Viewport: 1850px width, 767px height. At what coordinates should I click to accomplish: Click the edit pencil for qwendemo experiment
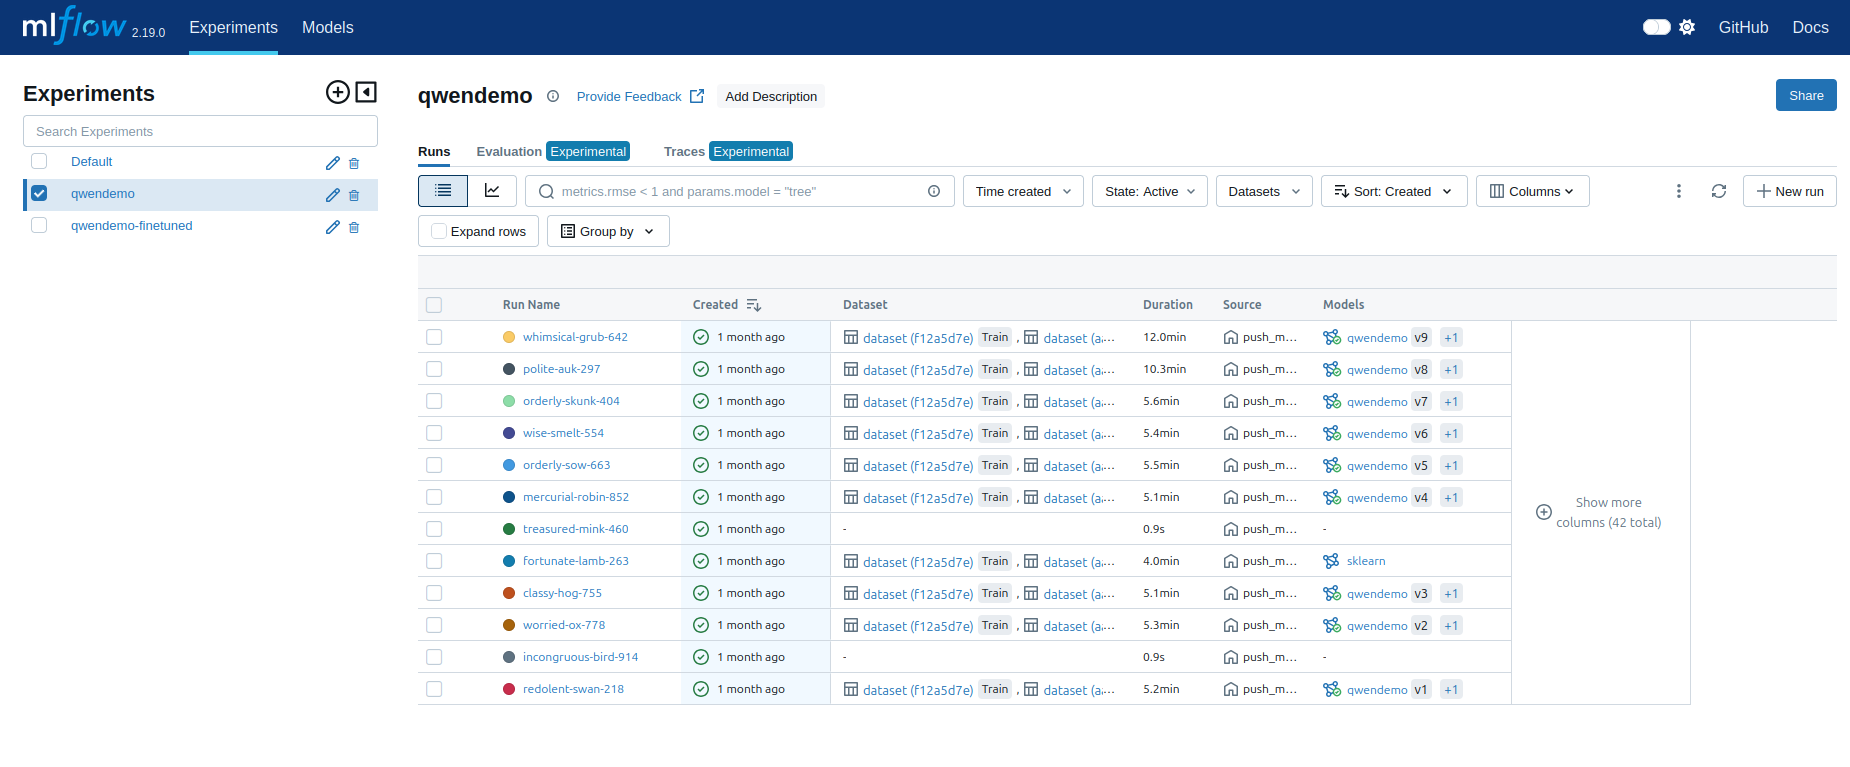tap(332, 195)
